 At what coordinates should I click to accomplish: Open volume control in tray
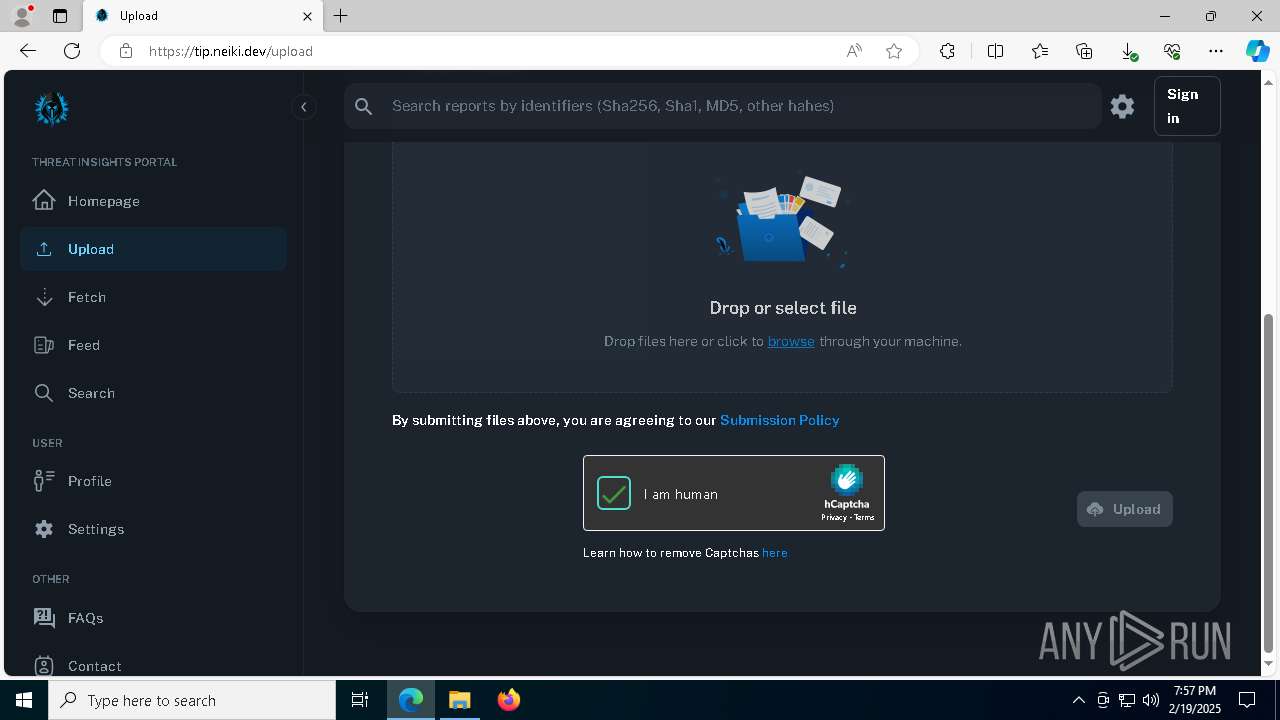pos(1151,700)
